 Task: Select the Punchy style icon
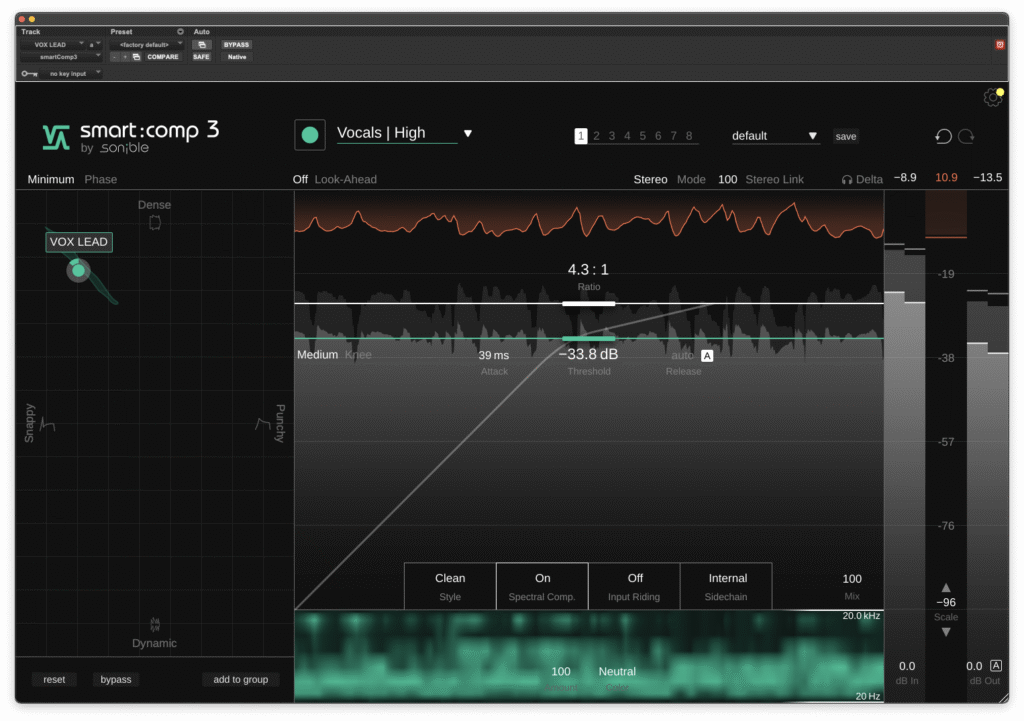click(263, 425)
